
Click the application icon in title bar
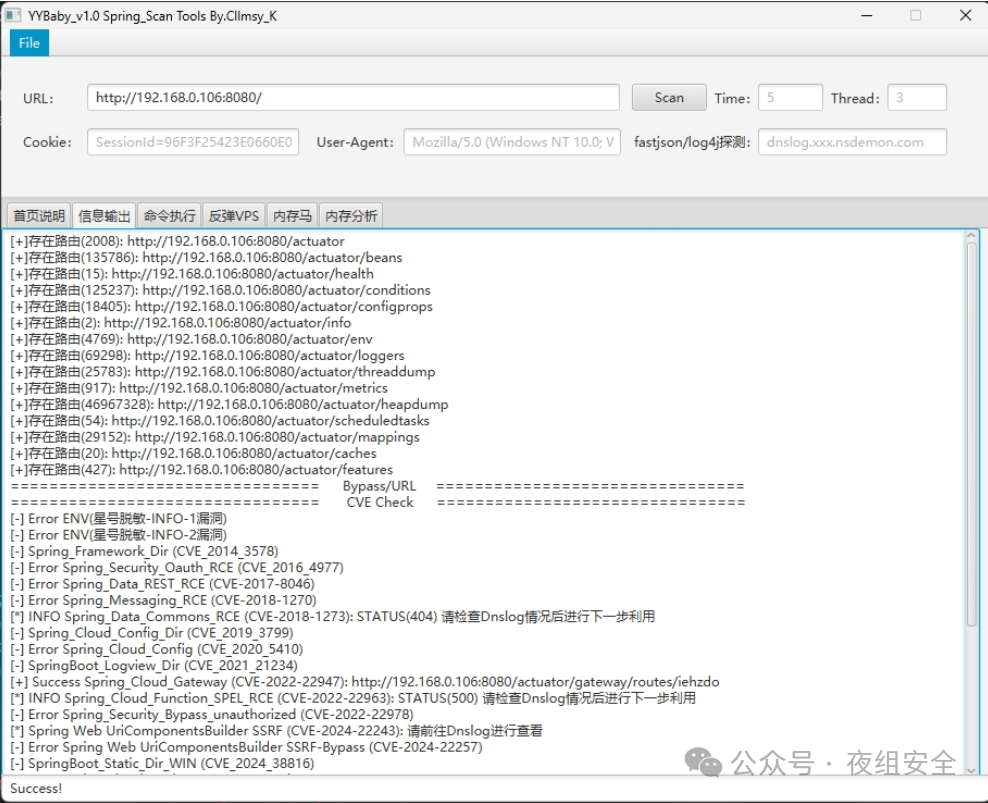[x=13, y=16]
